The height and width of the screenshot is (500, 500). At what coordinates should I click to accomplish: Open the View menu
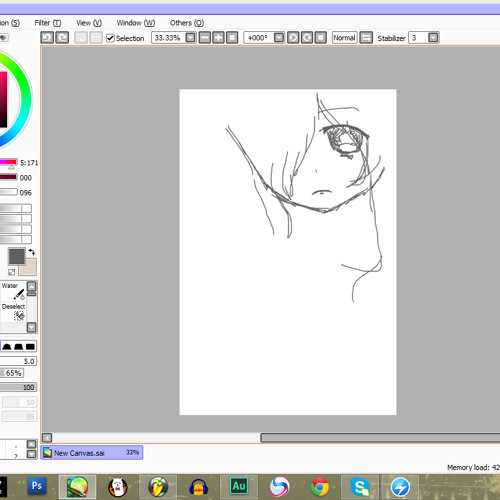[89, 23]
